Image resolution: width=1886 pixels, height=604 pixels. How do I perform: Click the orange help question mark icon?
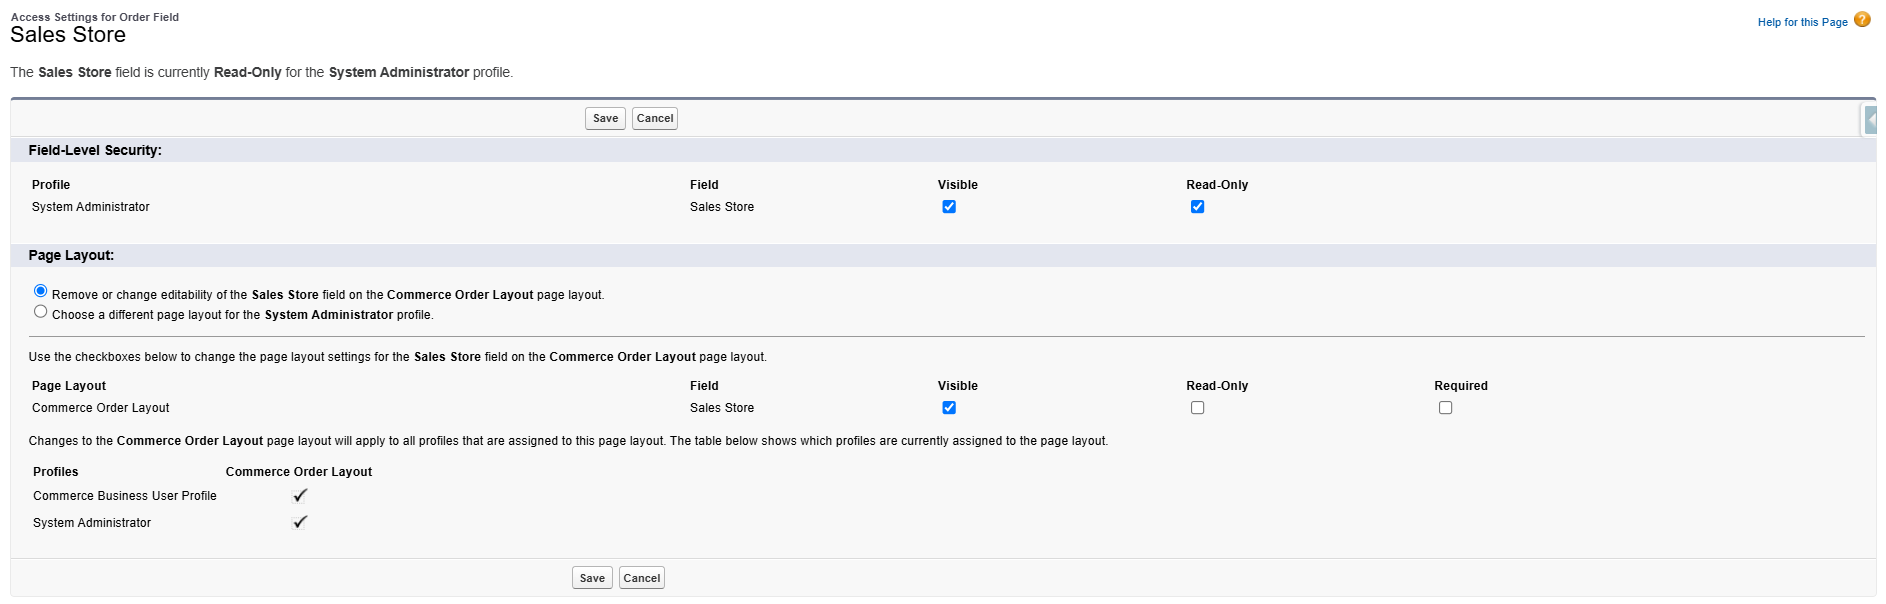click(x=1862, y=20)
